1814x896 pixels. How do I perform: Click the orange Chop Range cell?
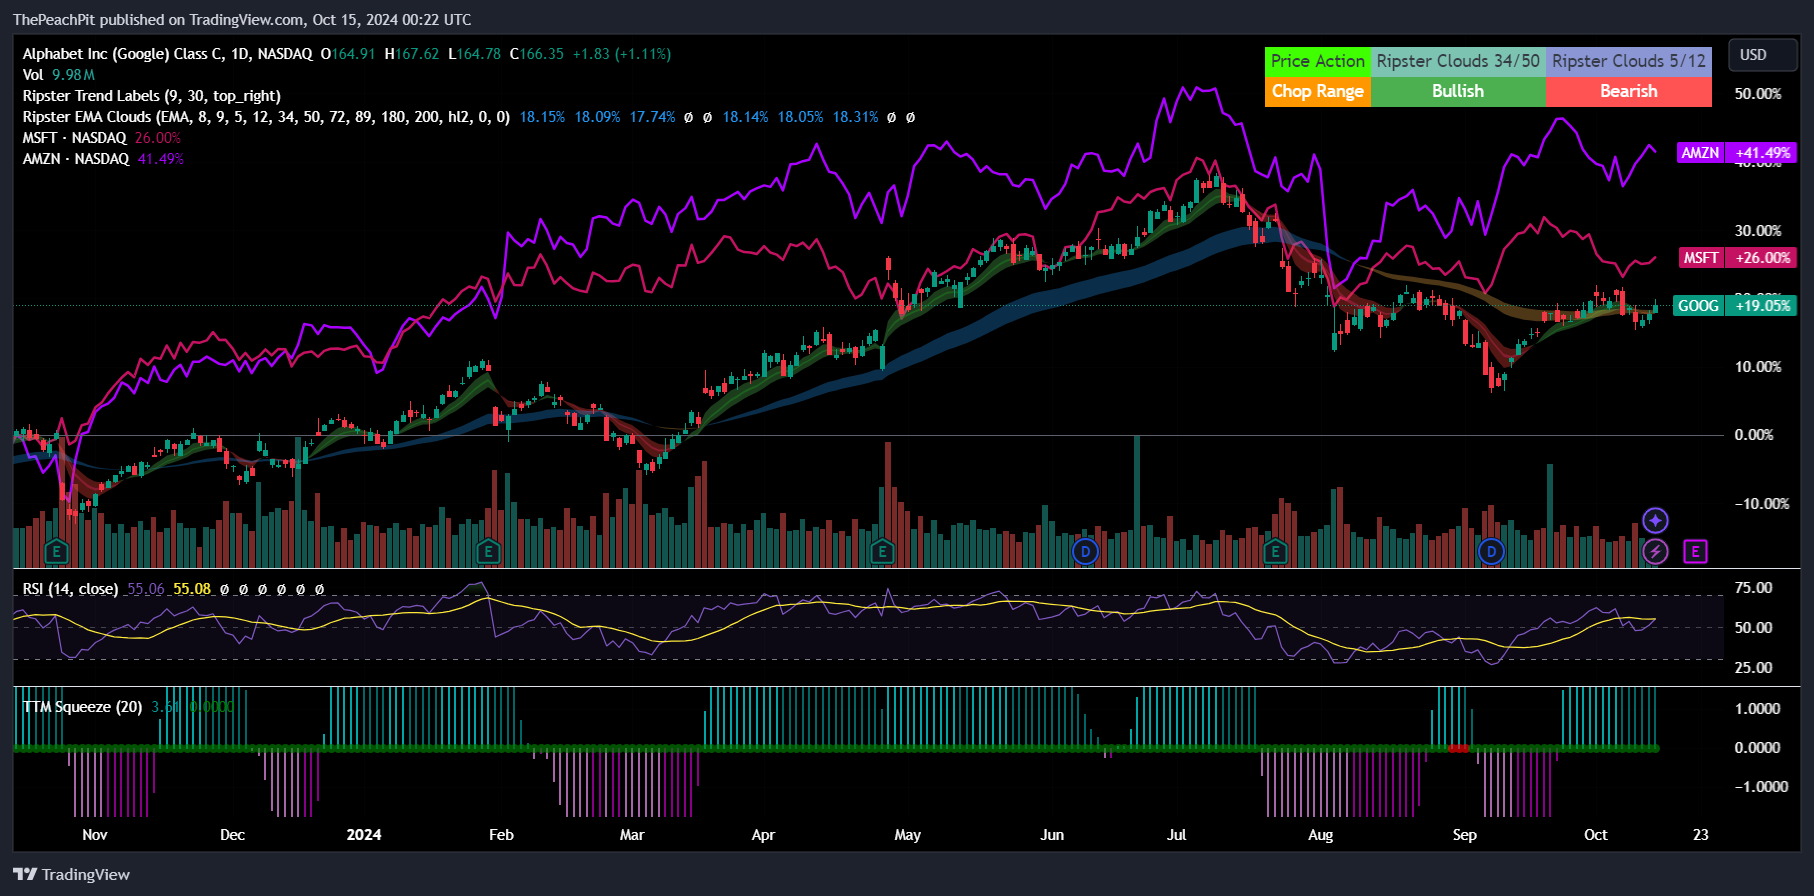tap(1318, 91)
